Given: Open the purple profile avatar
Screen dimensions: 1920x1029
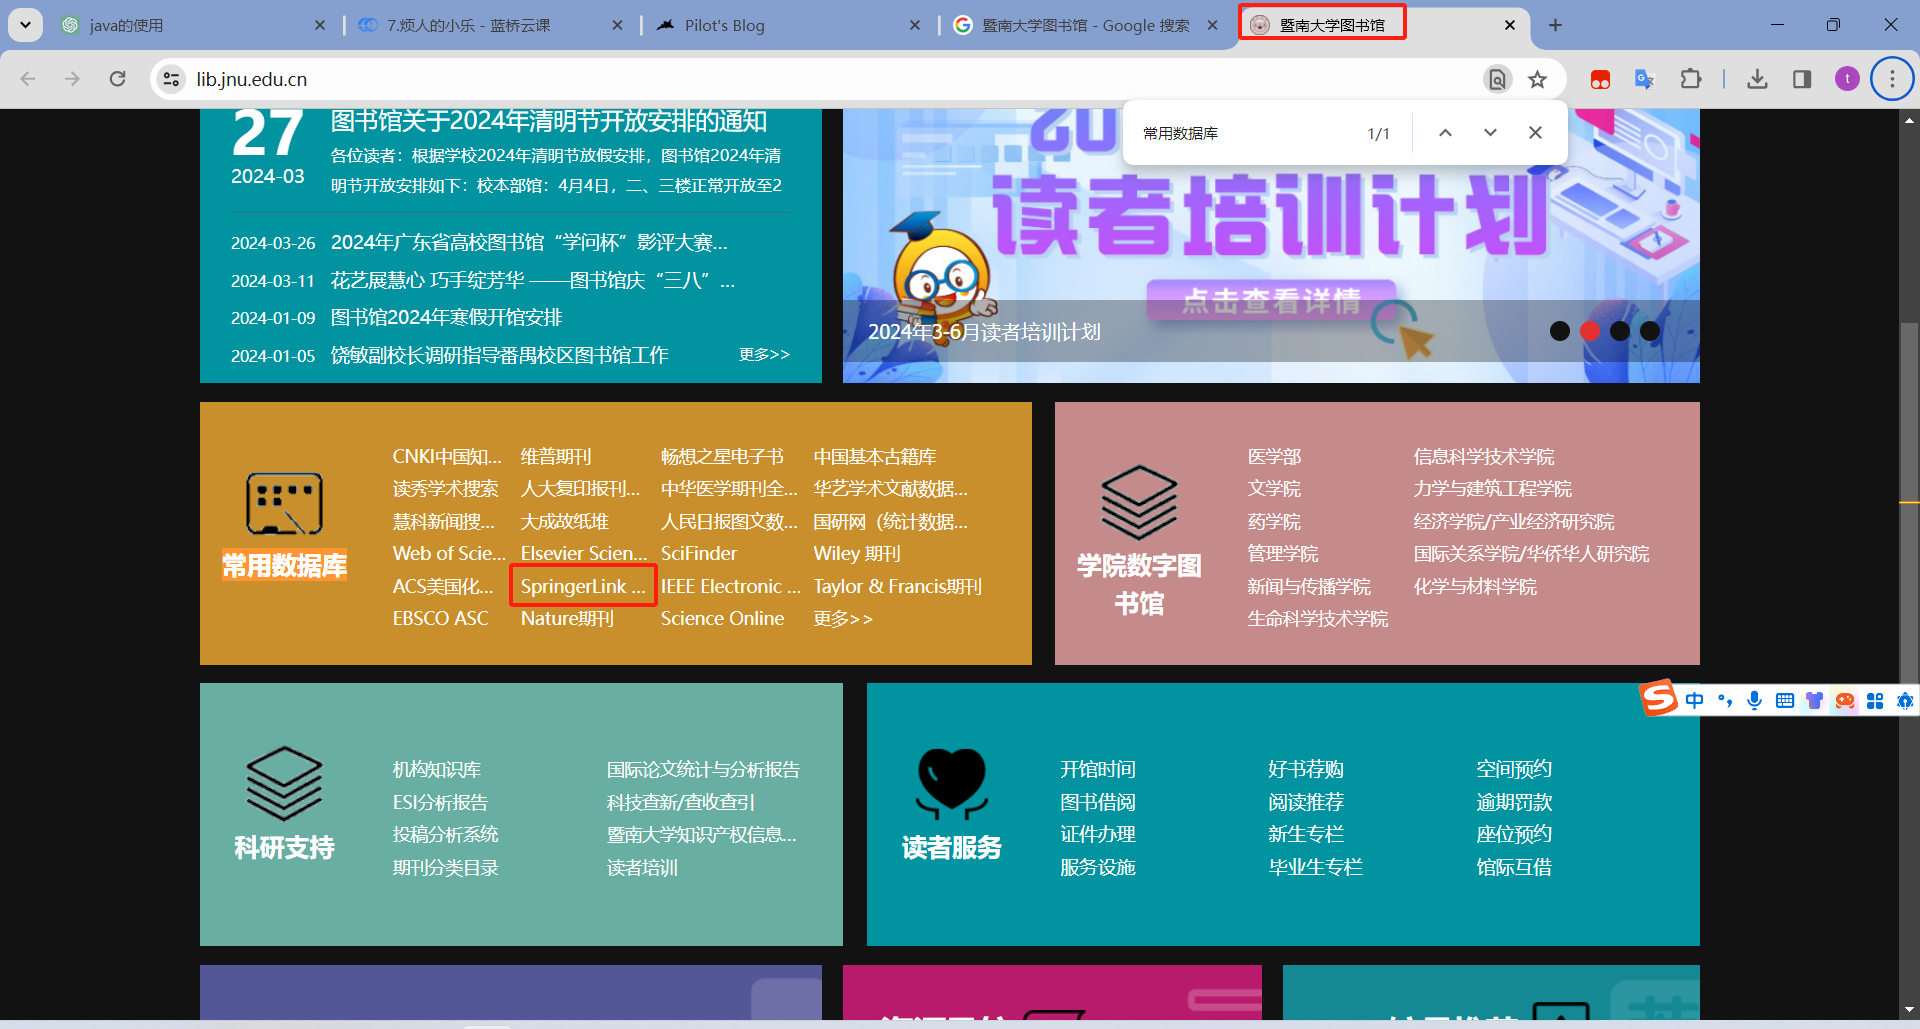Looking at the screenshot, I should click(x=1847, y=79).
